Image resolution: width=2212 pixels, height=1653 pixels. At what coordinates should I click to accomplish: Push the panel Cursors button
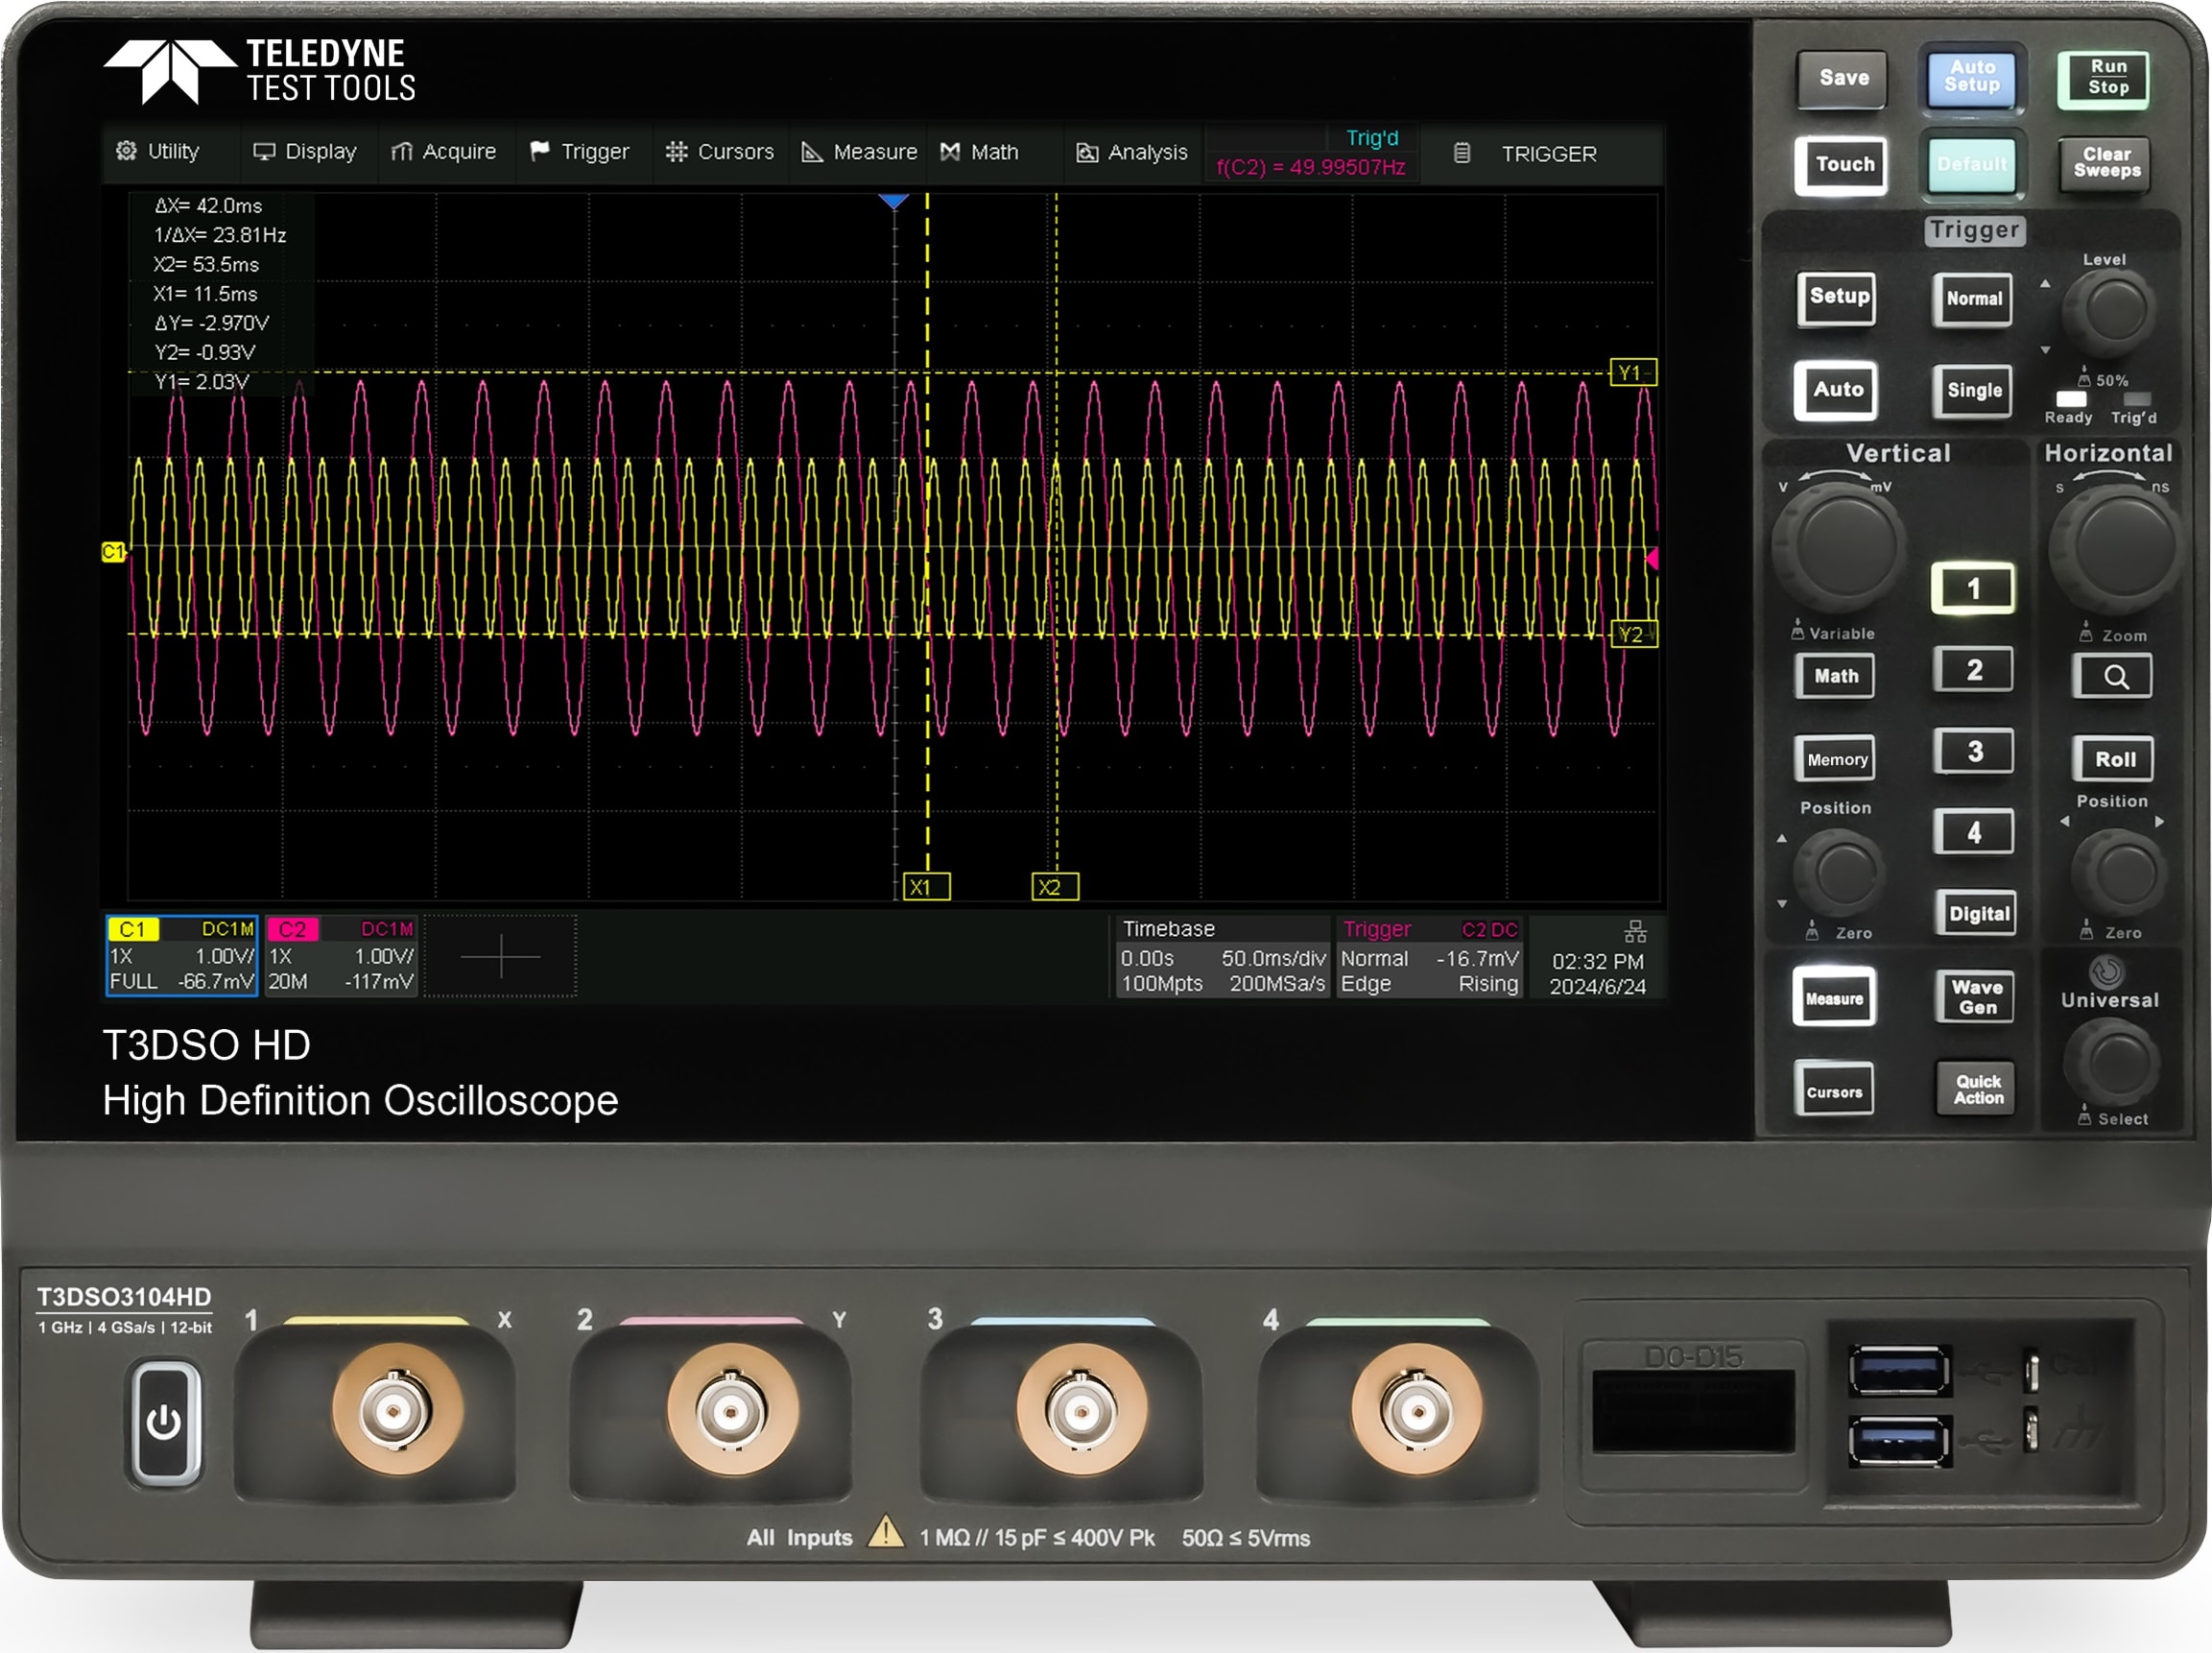point(1834,1090)
